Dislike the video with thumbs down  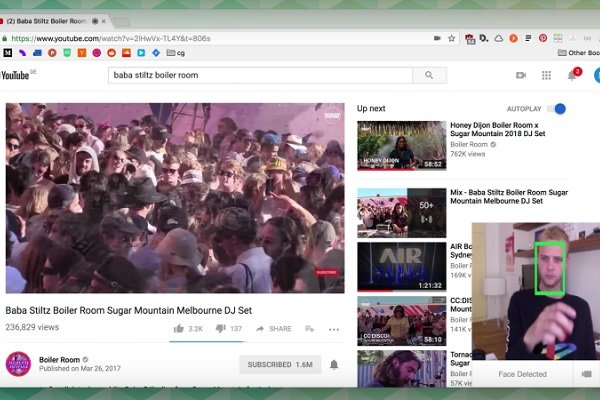(x=222, y=328)
